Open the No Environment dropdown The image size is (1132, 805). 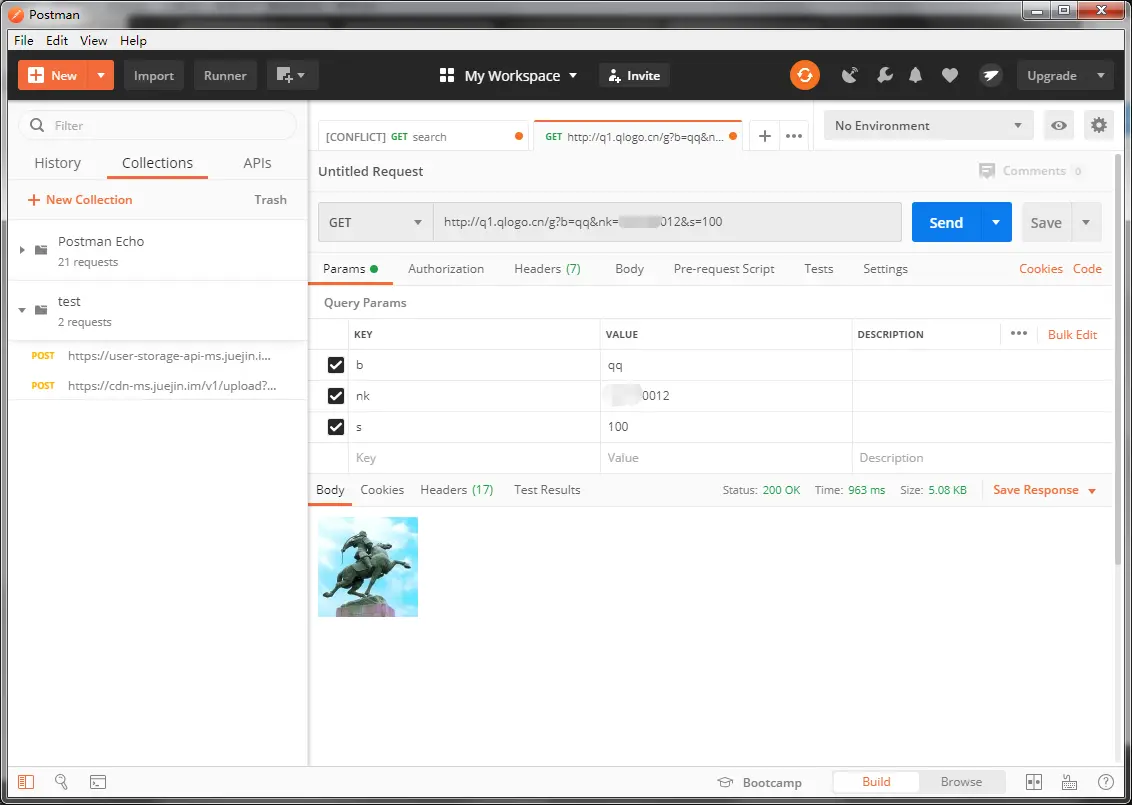click(x=928, y=126)
